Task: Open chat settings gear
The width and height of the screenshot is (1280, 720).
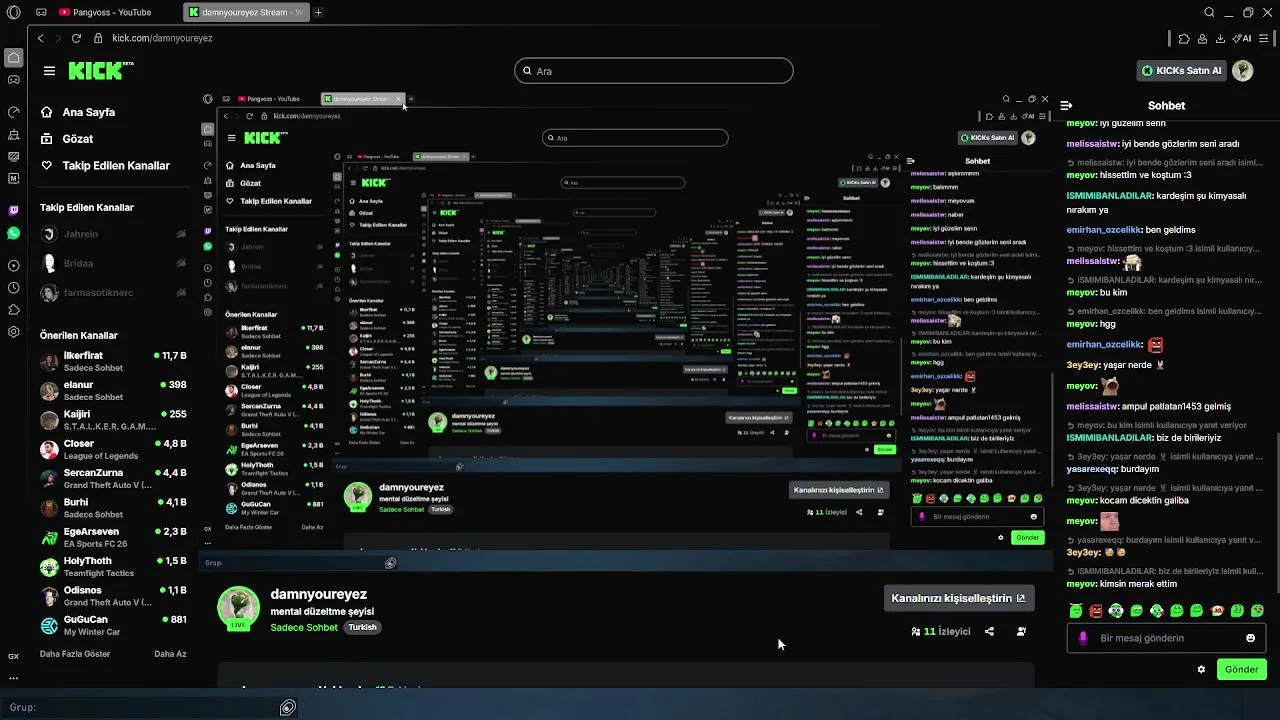Action: click(x=1201, y=669)
